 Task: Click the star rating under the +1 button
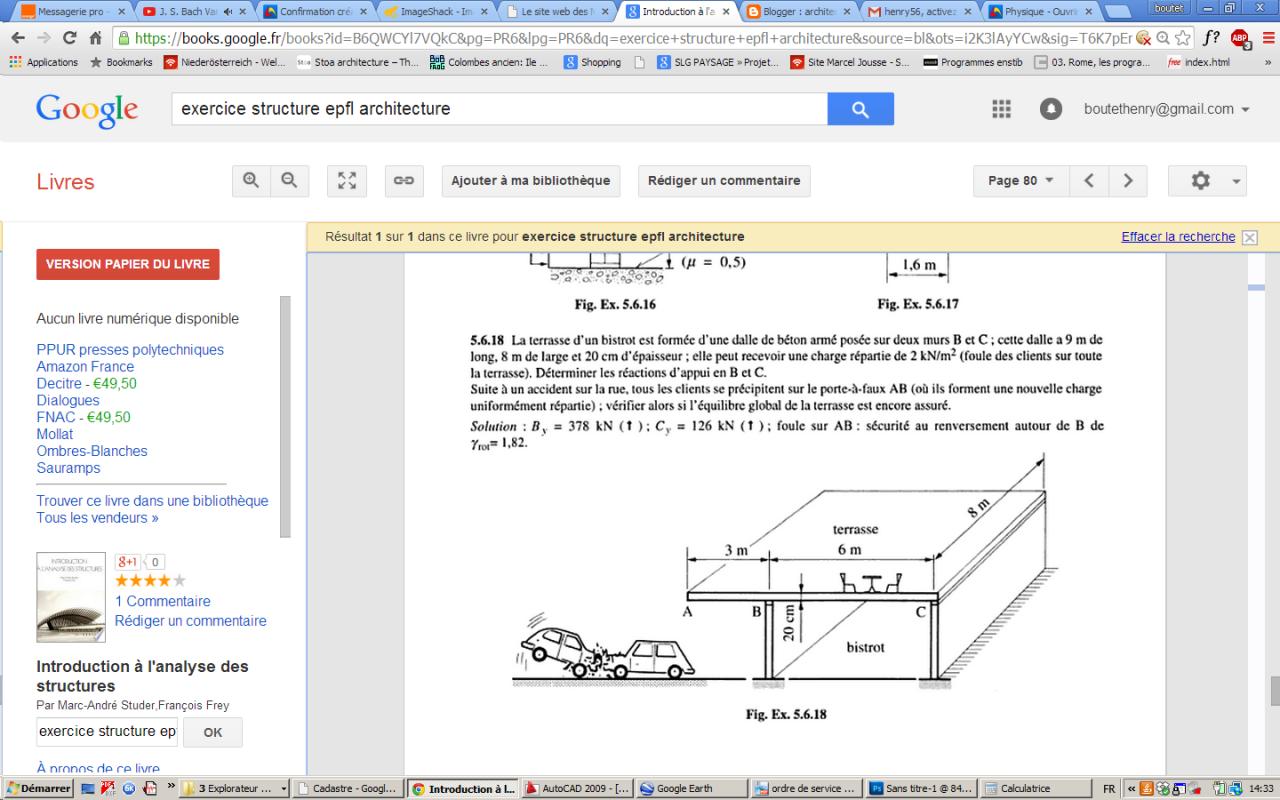[x=151, y=581]
